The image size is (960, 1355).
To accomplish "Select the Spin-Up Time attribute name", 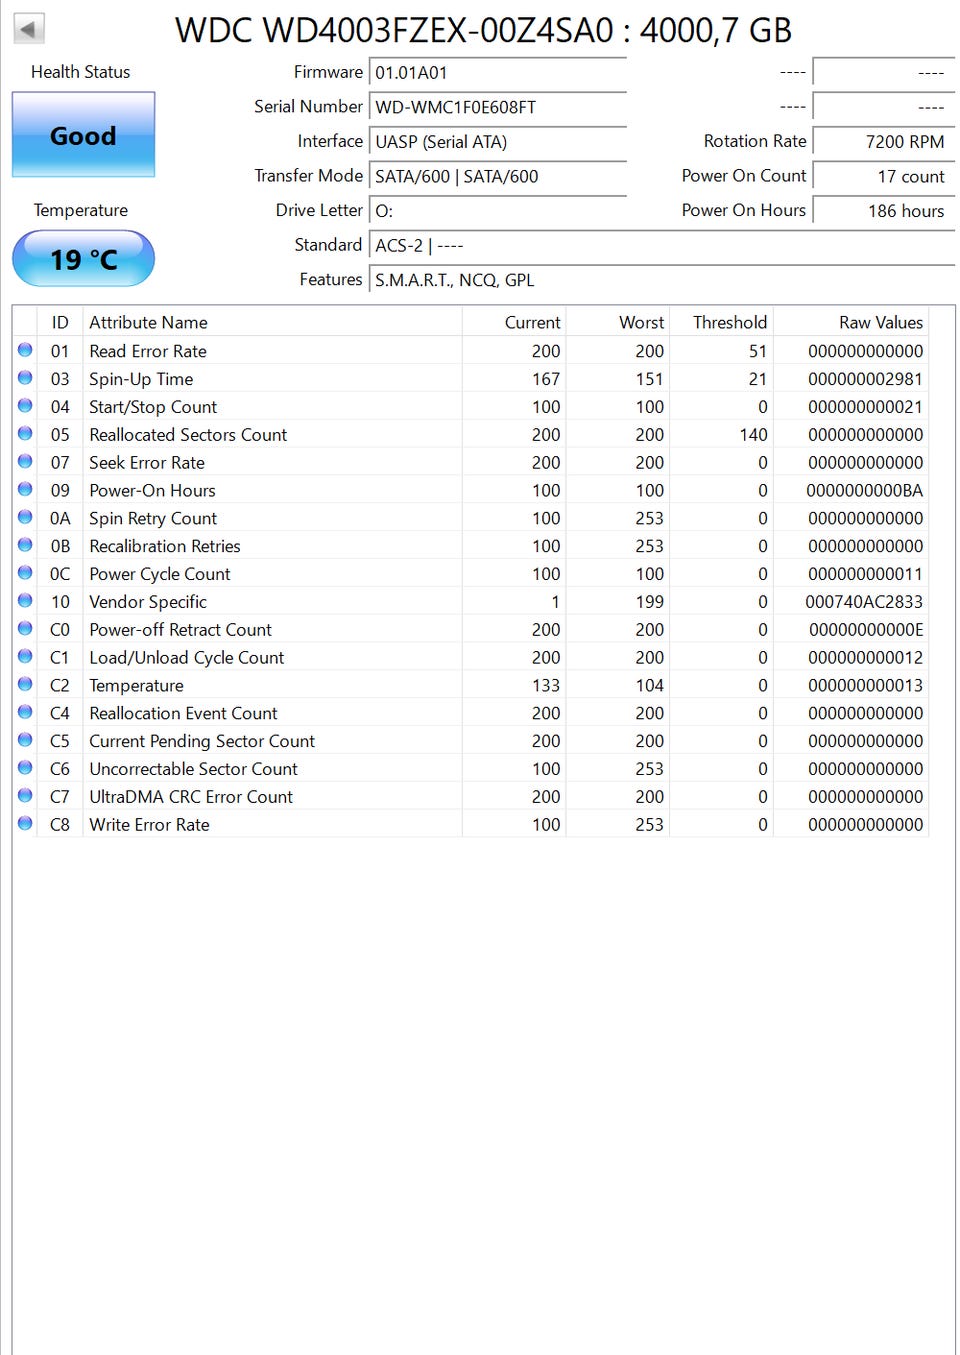I will pos(141,379).
